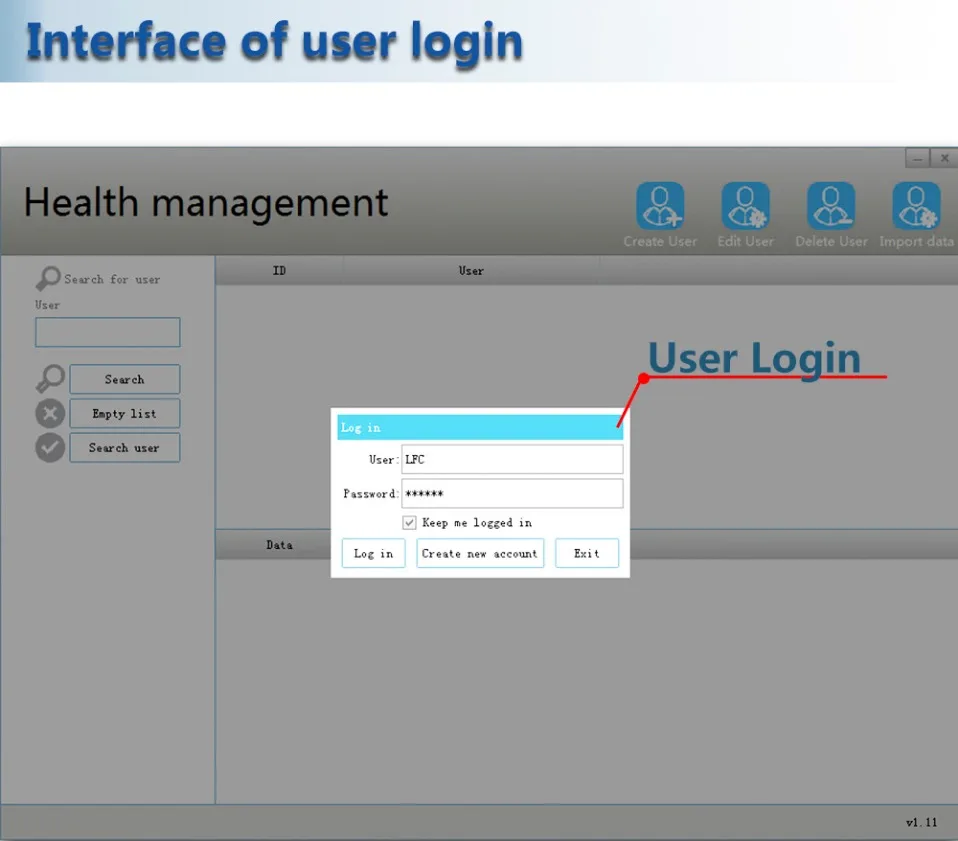Click the Import data icon
958x841 pixels.
(916, 206)
